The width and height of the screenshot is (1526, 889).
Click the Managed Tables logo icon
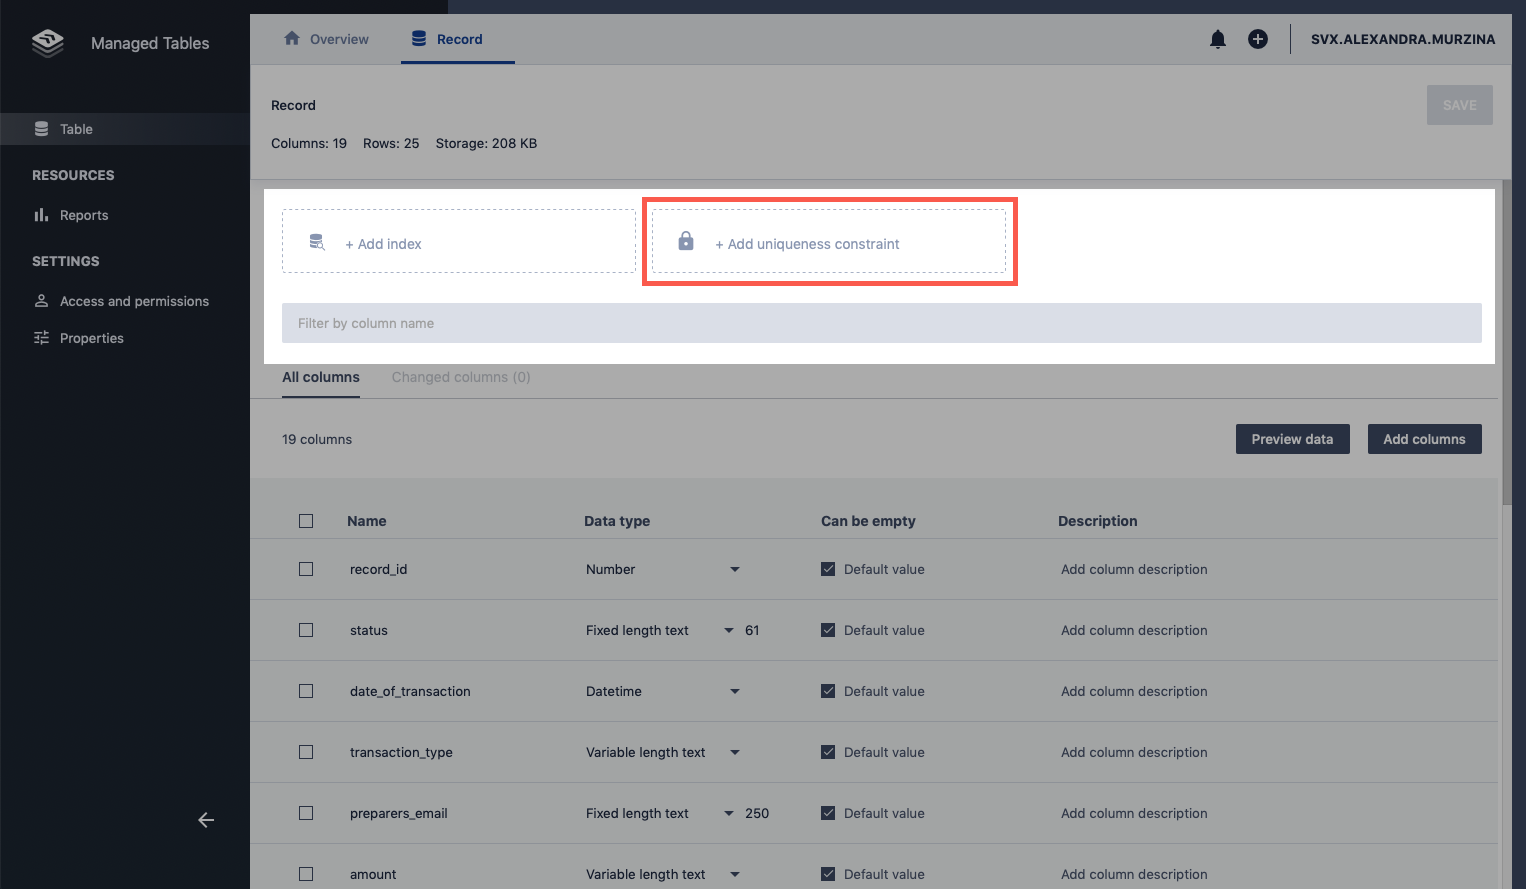tap(47, 43)
